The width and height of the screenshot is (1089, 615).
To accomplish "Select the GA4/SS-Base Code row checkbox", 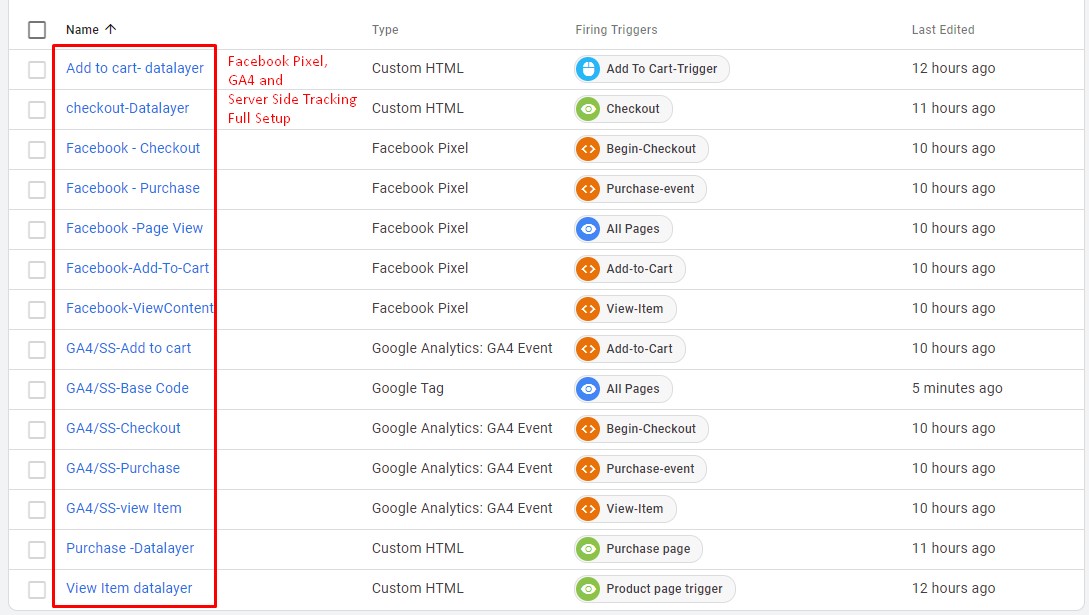I will coord(37,389).
